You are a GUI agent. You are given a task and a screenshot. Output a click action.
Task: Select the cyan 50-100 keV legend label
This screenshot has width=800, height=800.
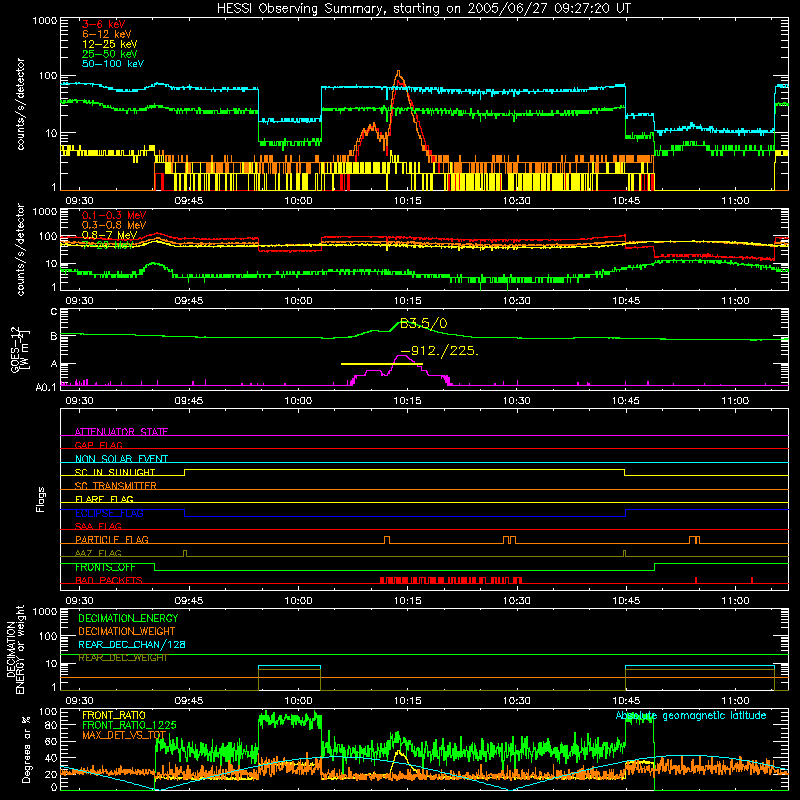(112, 64)
